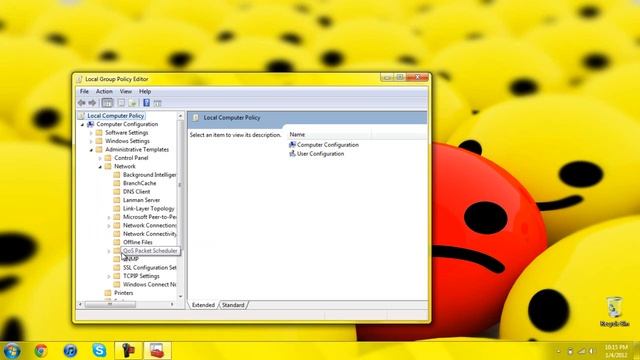
Task: Expand the Software Settings node
Action: [x=91, y=133]
